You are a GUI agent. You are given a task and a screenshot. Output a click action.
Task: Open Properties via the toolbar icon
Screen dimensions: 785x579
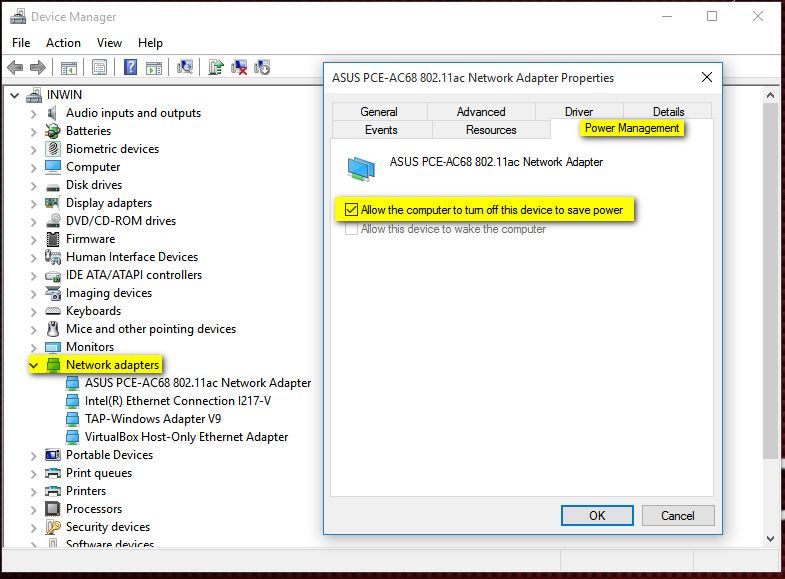(99, 67)
